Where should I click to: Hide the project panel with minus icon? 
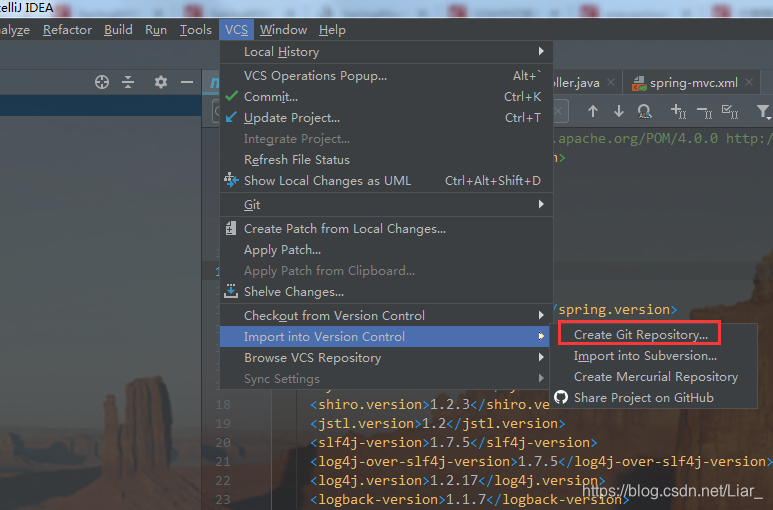point(187,82)
